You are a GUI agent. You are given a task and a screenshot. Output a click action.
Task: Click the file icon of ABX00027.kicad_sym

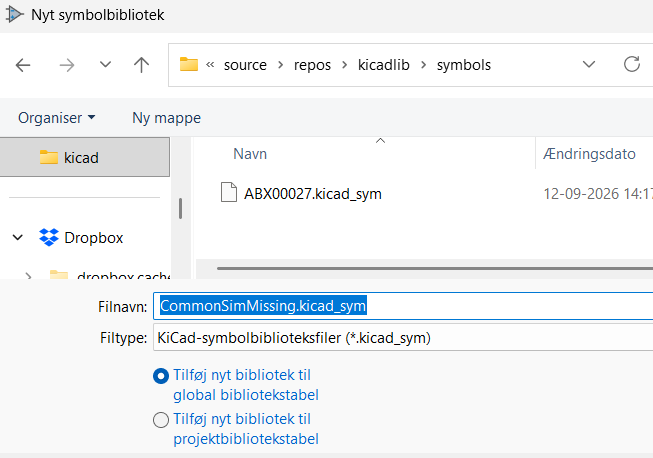(x=229, y=192)
